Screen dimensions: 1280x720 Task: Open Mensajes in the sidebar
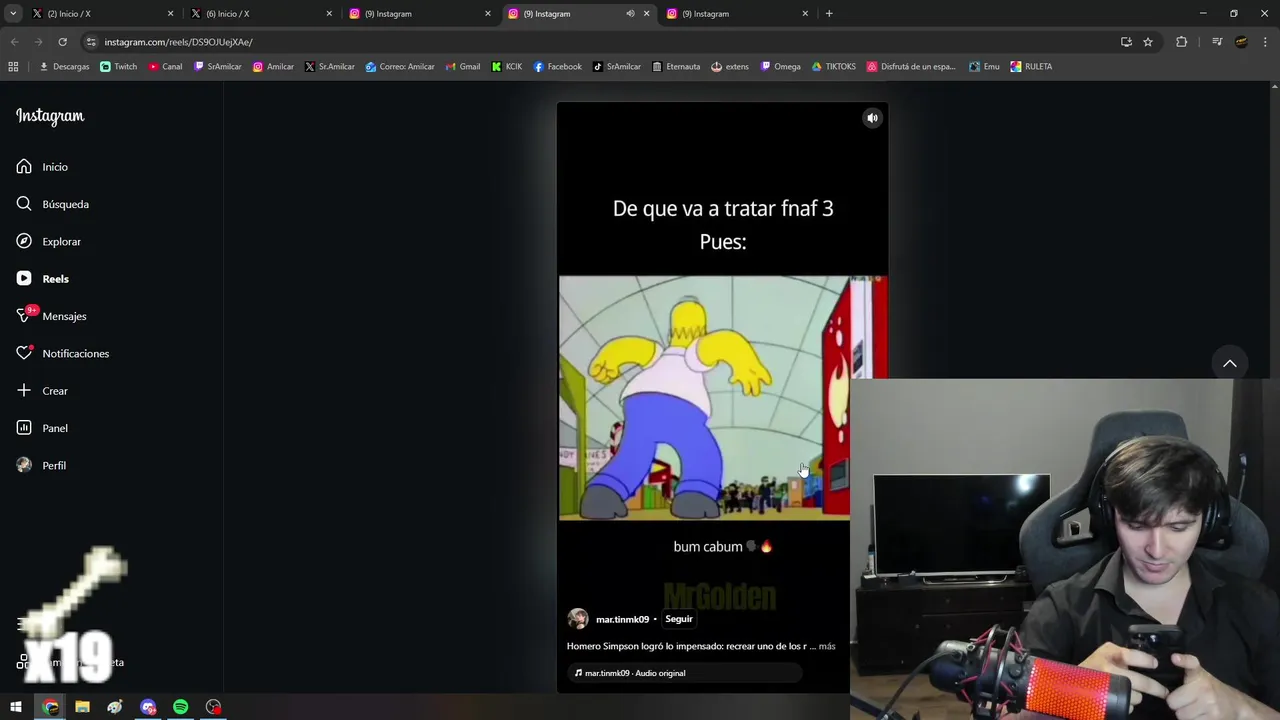(51, 316)
